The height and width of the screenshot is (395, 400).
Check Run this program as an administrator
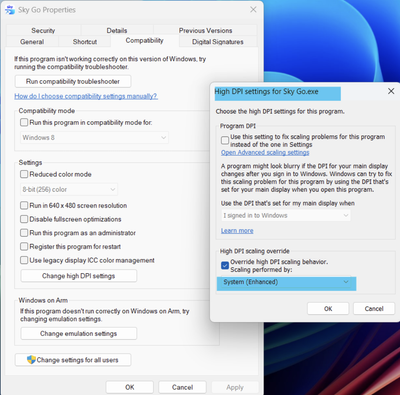(x=24, y=233)
